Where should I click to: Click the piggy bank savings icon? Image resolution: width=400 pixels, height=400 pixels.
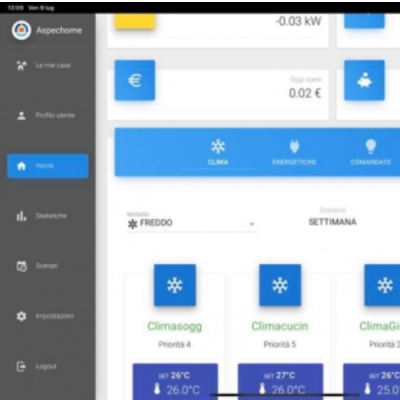click(x=365, y=80)
